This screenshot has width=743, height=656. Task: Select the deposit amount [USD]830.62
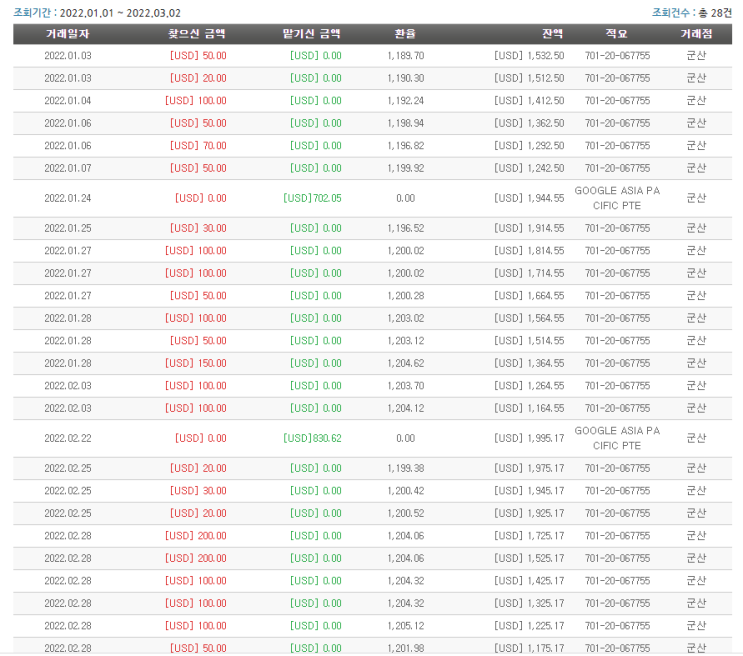coord(312,438)
